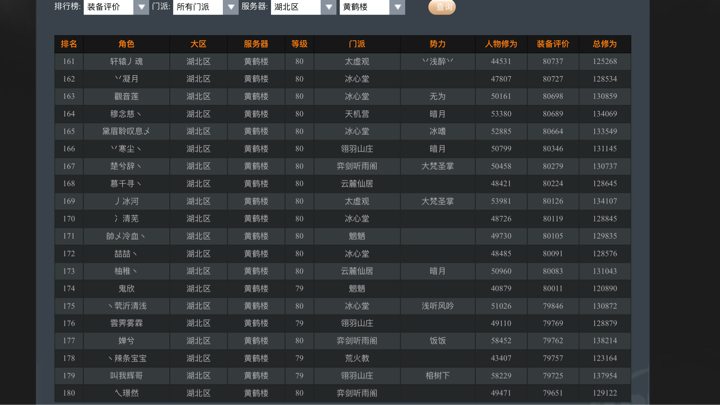Select character name 穆念慈
This screenshot has width=720, height=405.
(x=126, y=114)
